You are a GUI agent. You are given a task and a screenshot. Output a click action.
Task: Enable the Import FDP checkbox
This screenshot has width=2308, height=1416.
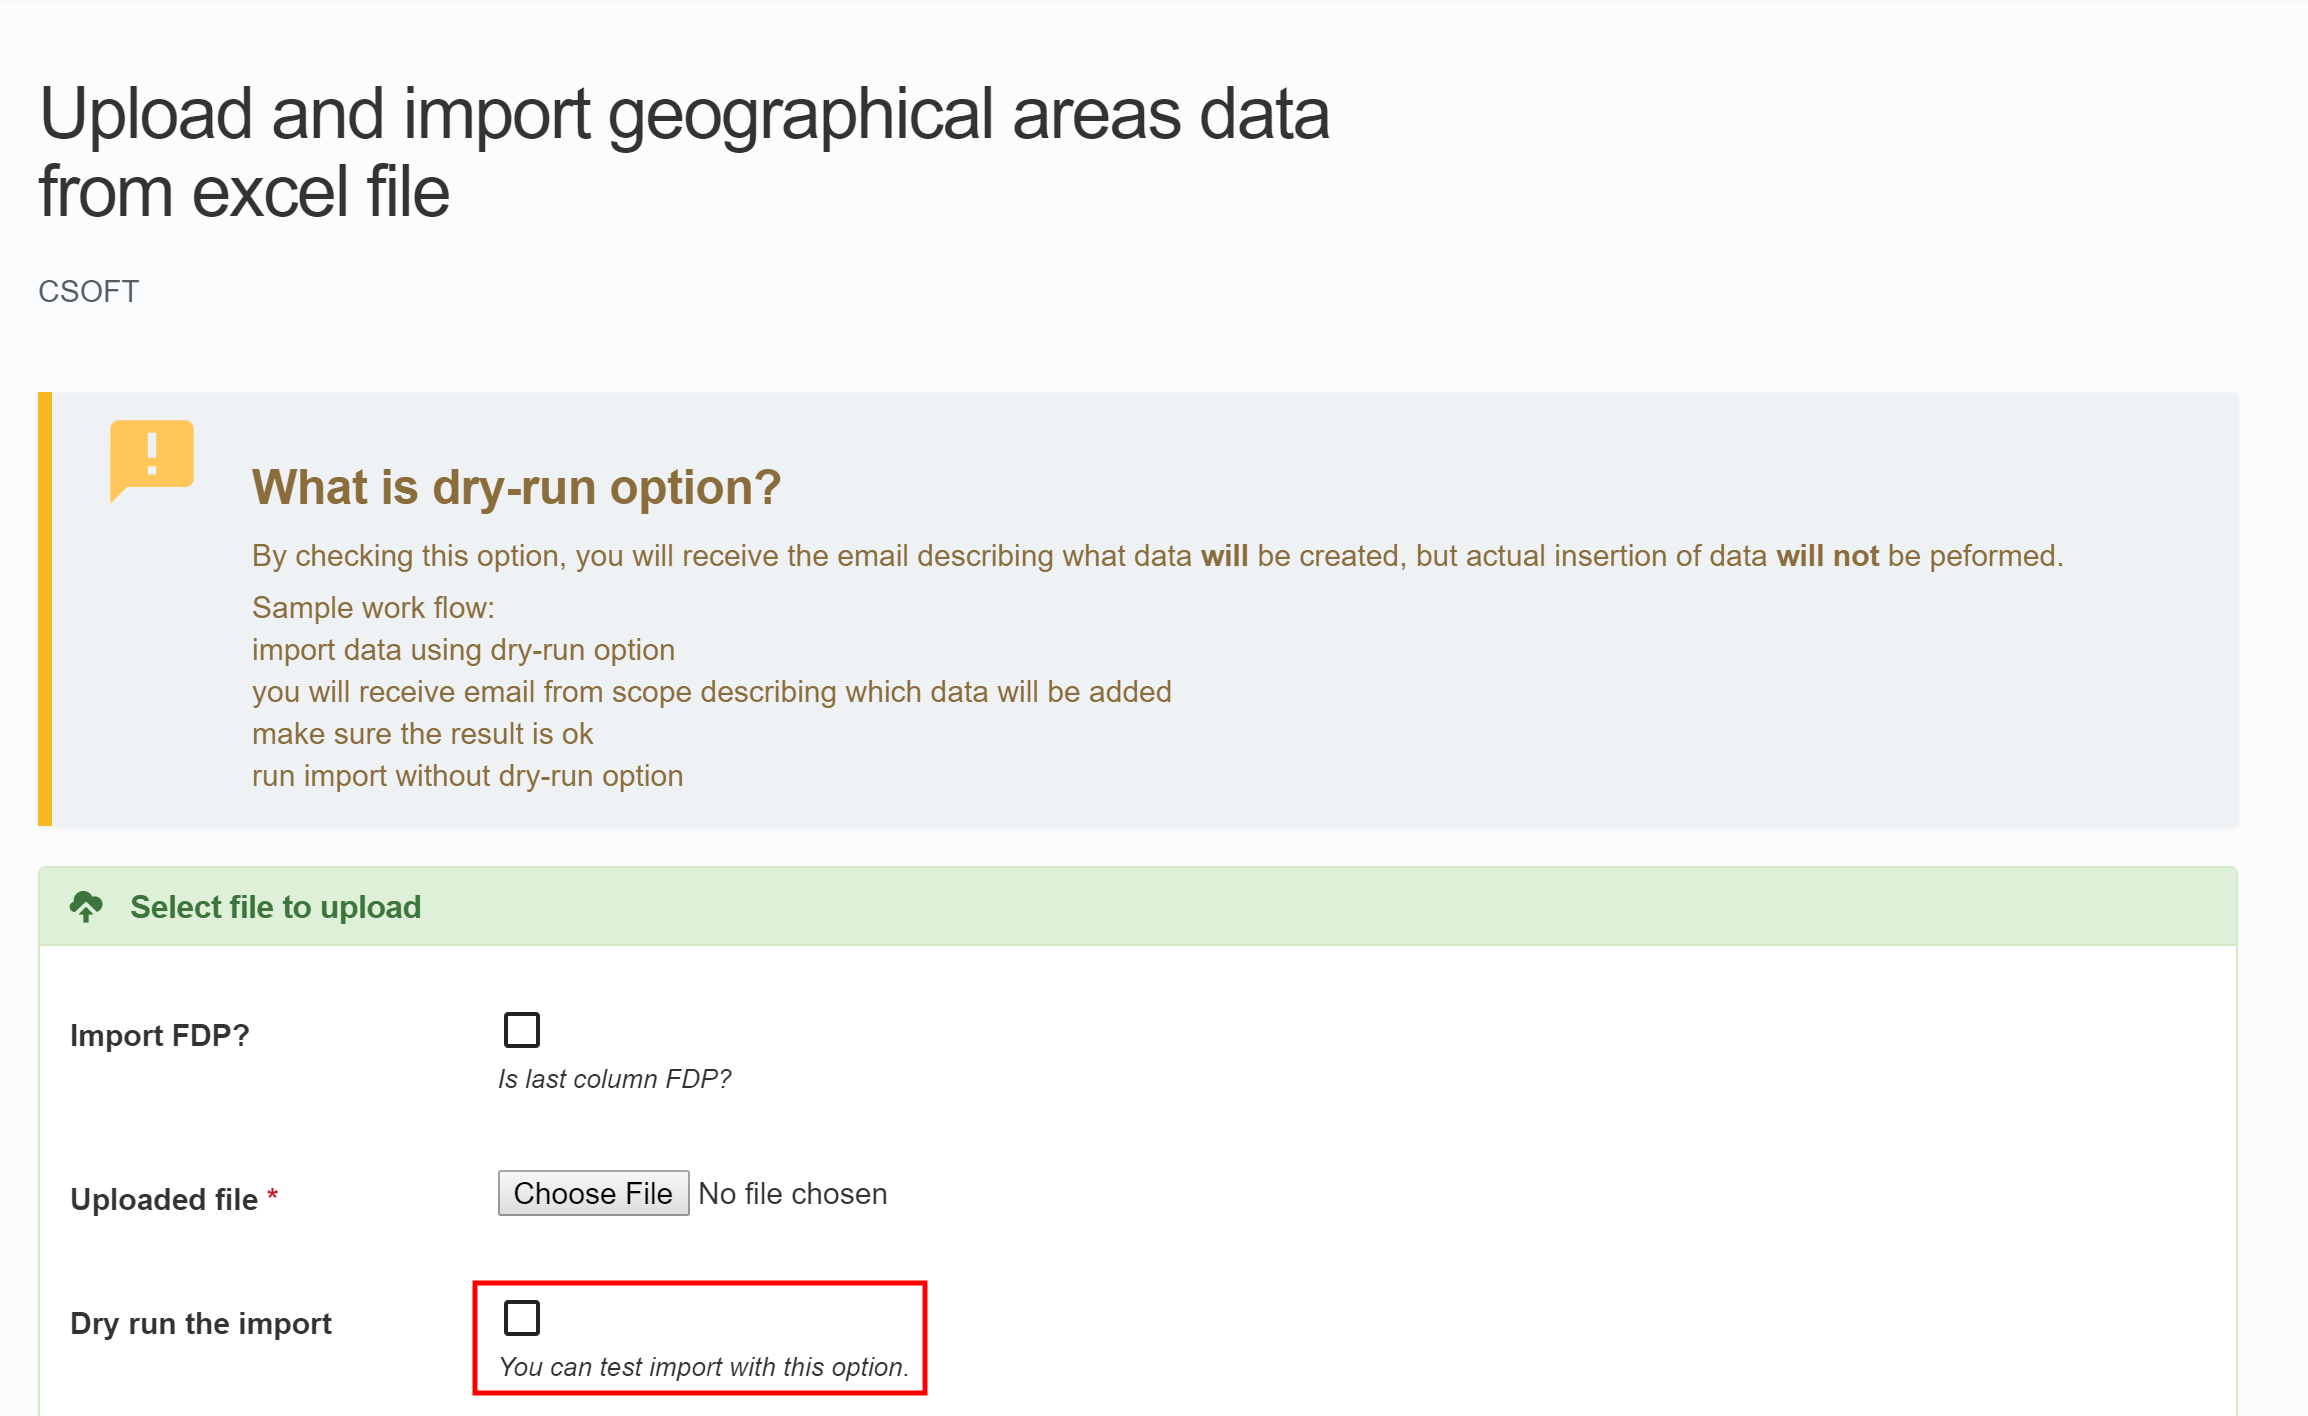click(x=521, y=1029)
